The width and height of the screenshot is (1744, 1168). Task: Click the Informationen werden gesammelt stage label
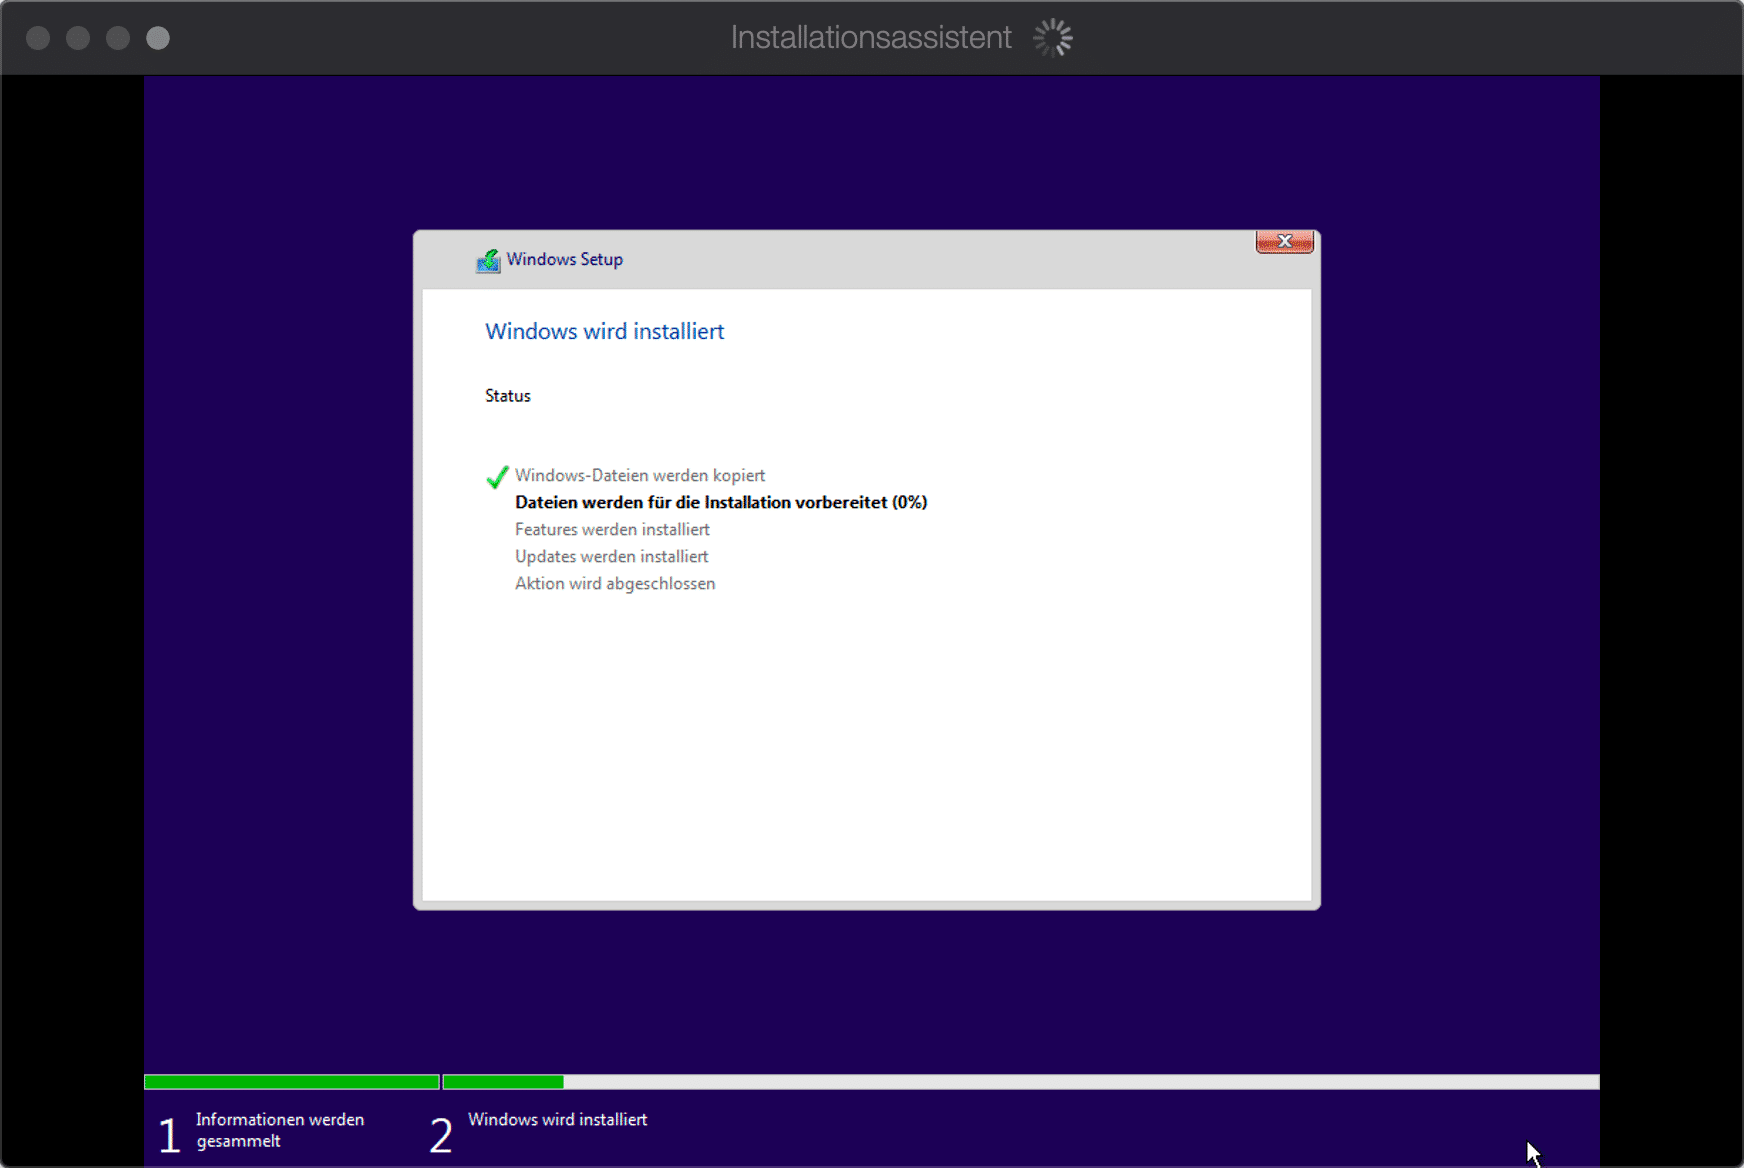coord(280,1130)
